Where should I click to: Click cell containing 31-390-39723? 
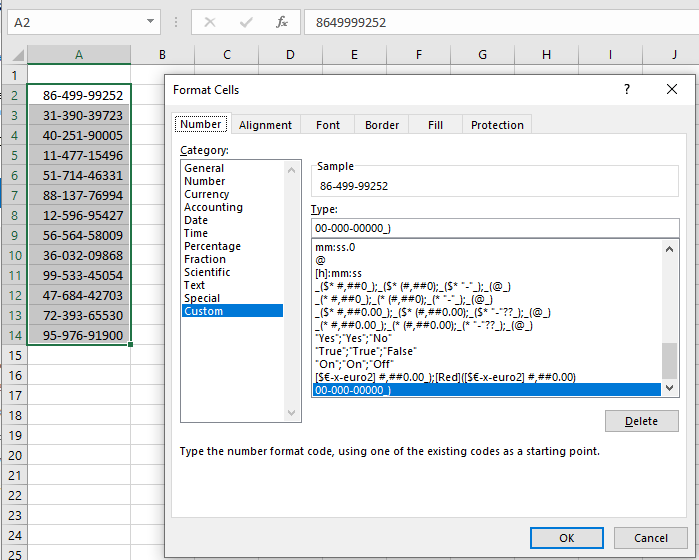pos(79,115)
